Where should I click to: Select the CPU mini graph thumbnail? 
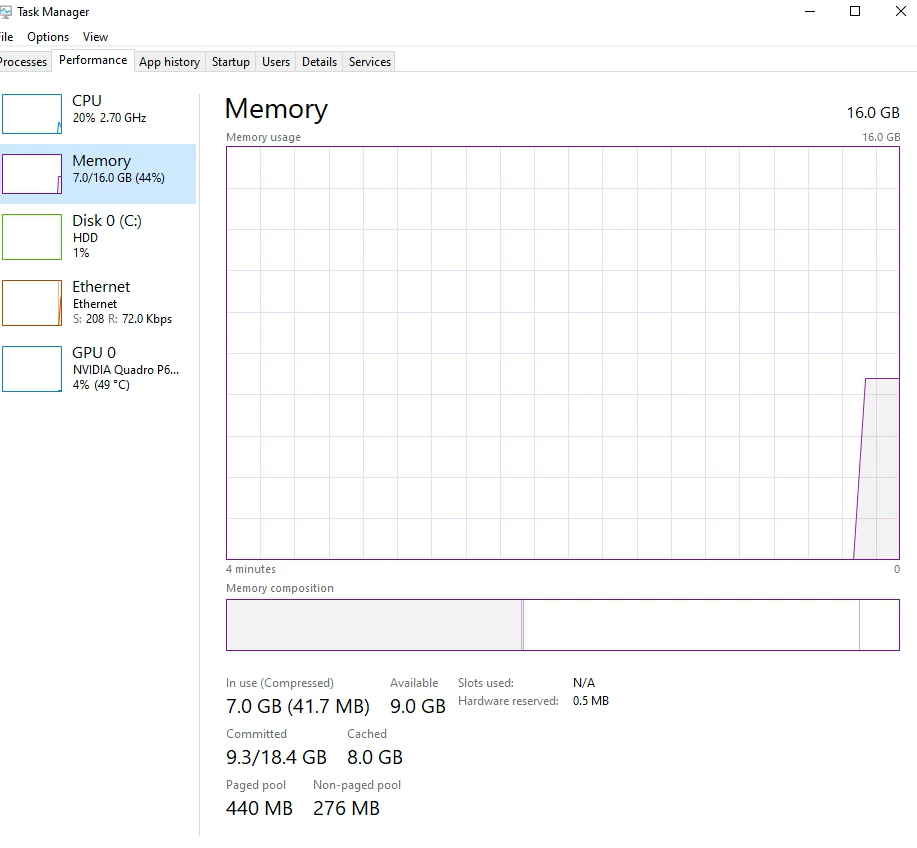pyautogui.click(x=32, y=114)
